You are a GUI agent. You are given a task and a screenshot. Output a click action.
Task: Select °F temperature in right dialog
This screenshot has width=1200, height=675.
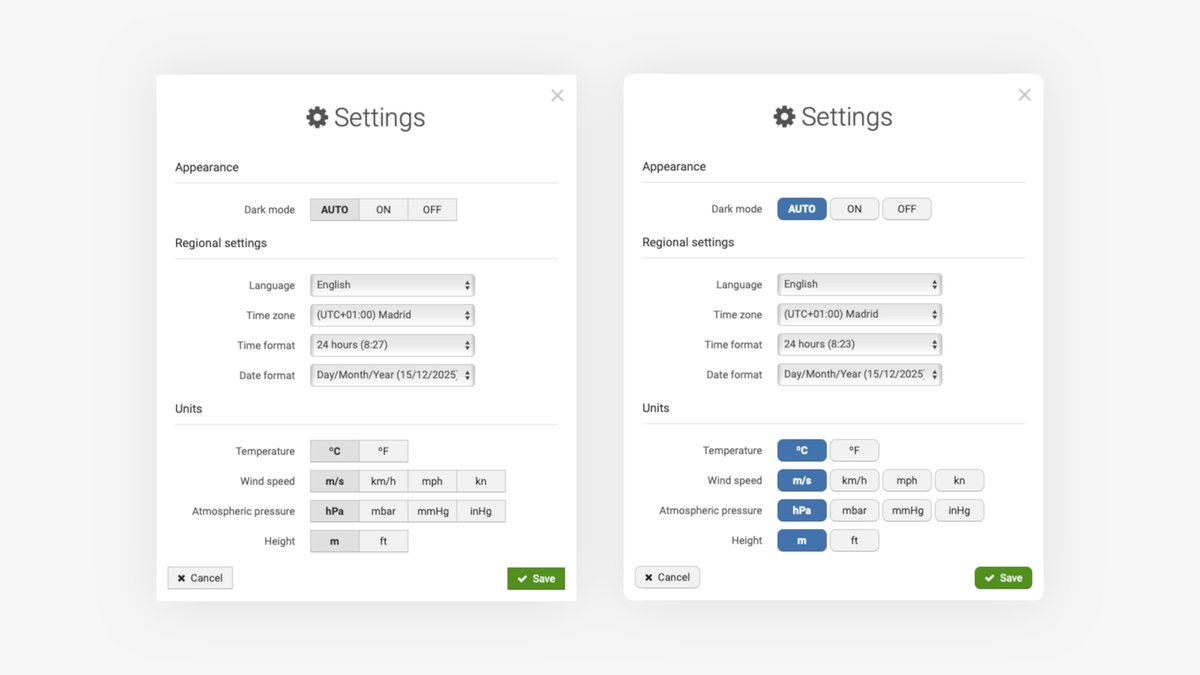point(854,450)
